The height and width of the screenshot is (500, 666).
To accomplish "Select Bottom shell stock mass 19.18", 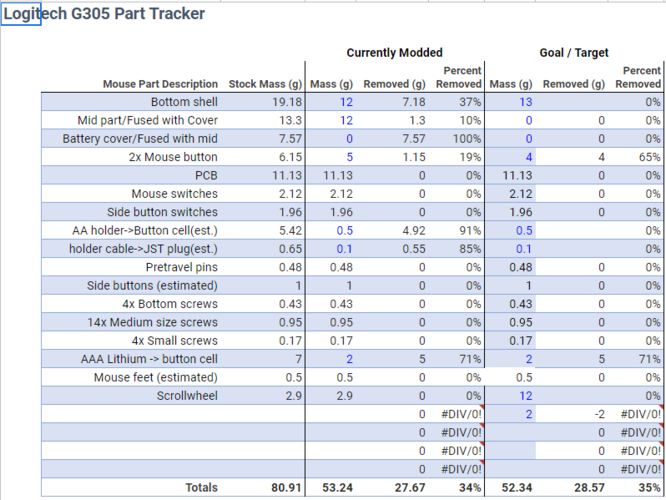I will click(287, 102).
